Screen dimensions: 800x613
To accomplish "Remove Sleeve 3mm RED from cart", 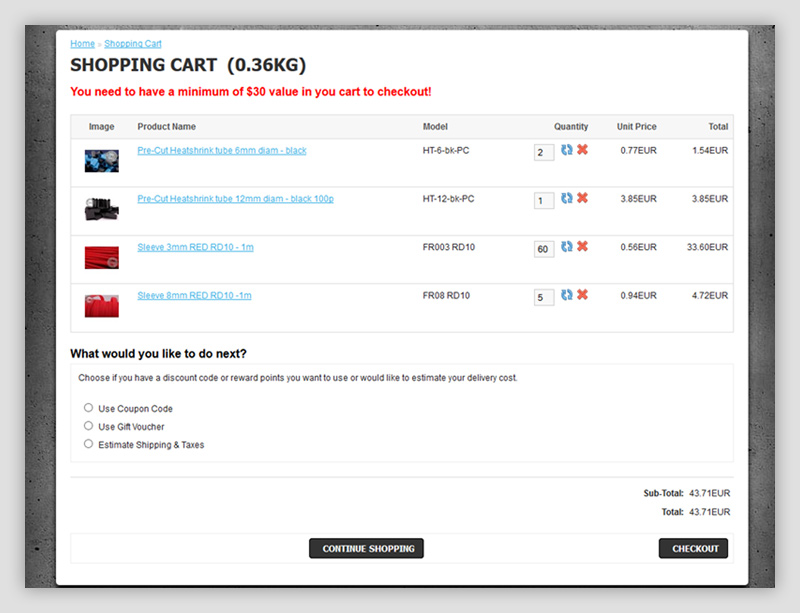I will (x=582, y=247).
